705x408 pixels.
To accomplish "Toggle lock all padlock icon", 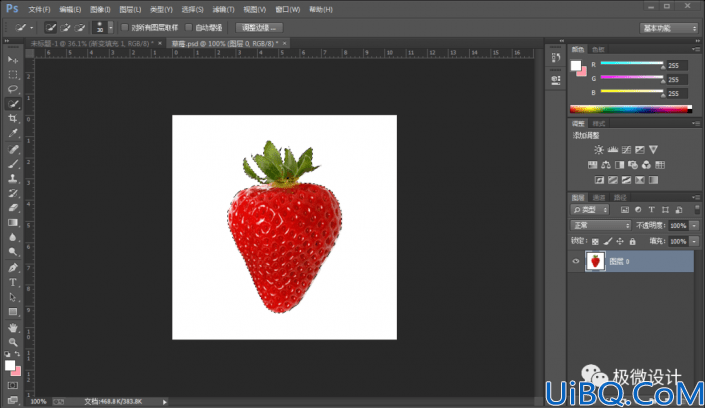I will pyautogui.click(x=633, y=242).
